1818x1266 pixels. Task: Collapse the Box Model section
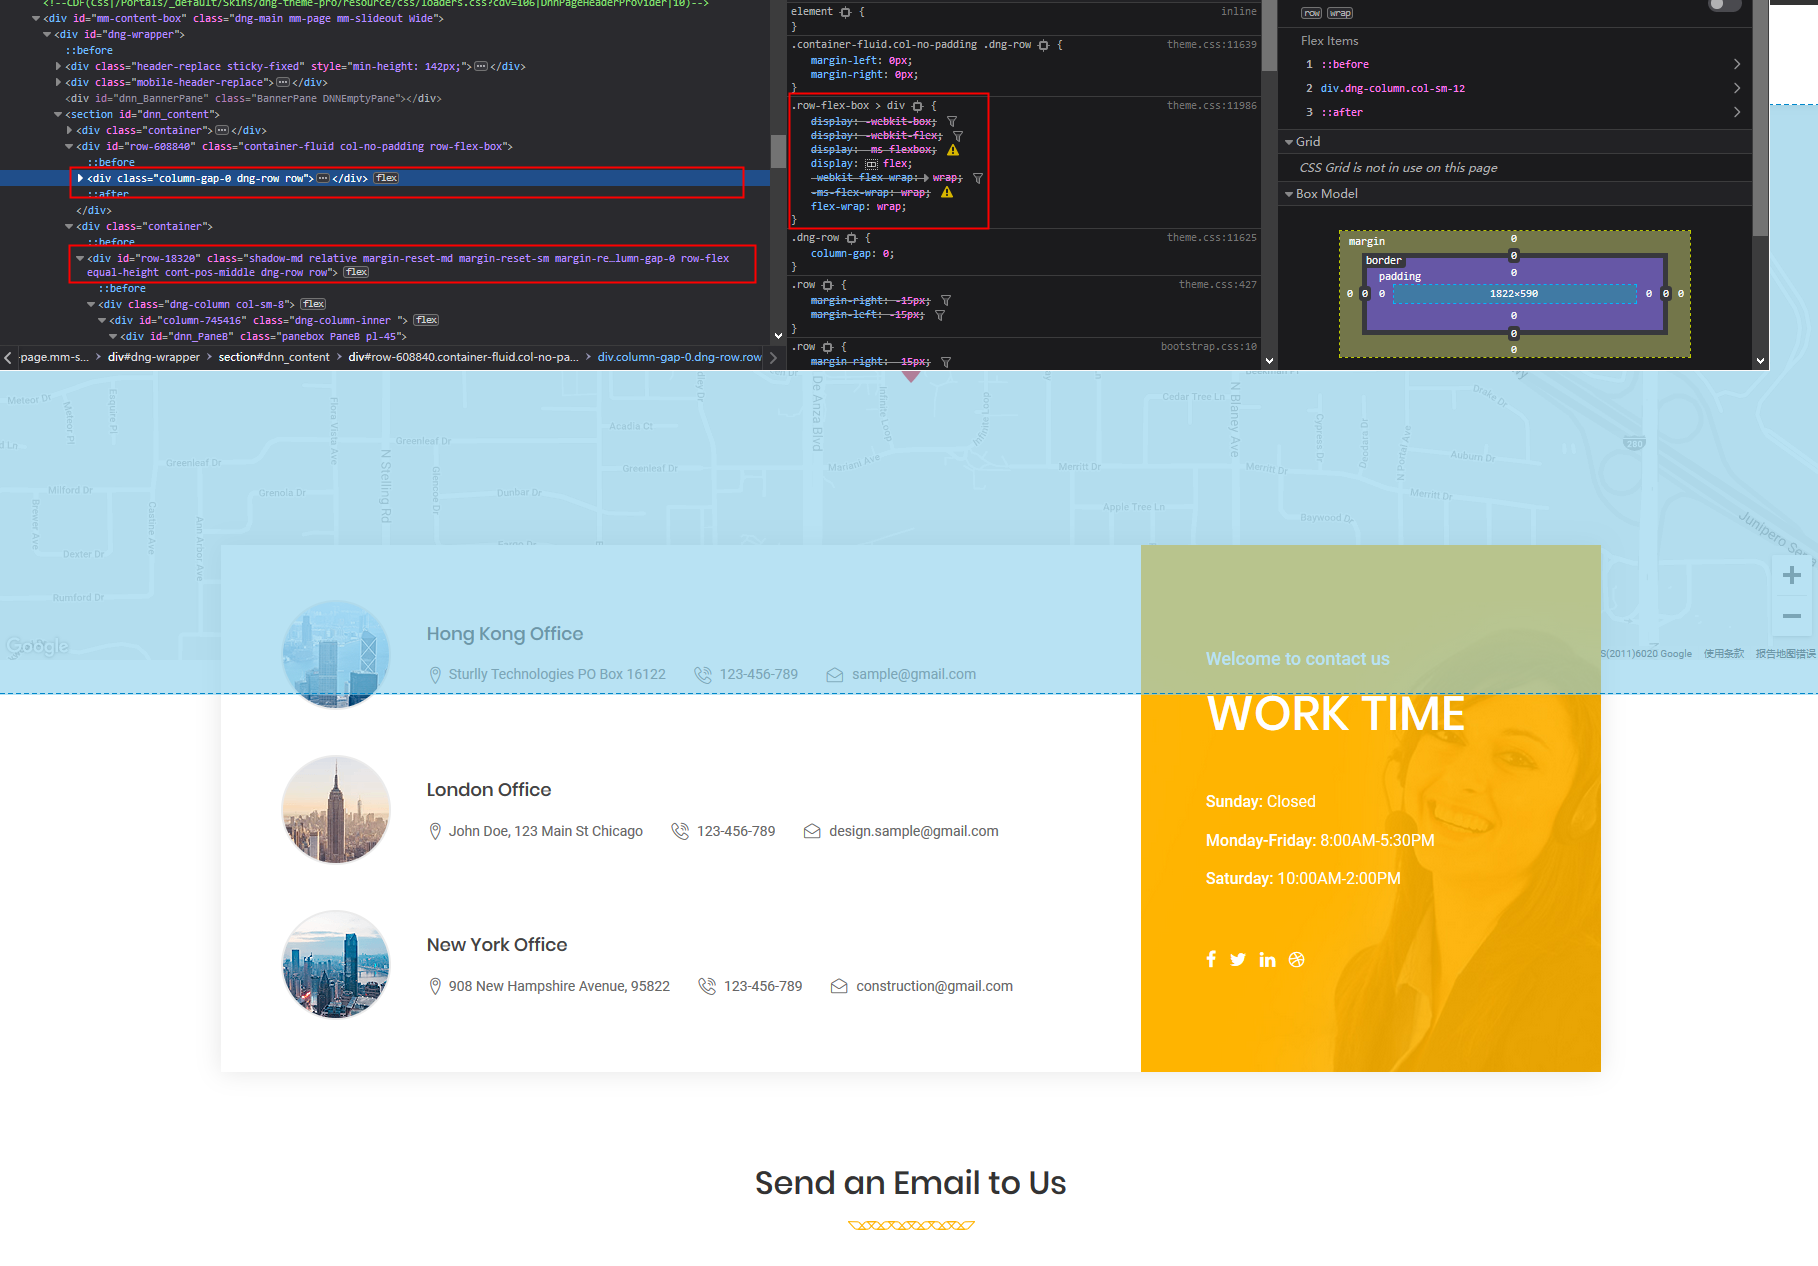coord(1289,194)
